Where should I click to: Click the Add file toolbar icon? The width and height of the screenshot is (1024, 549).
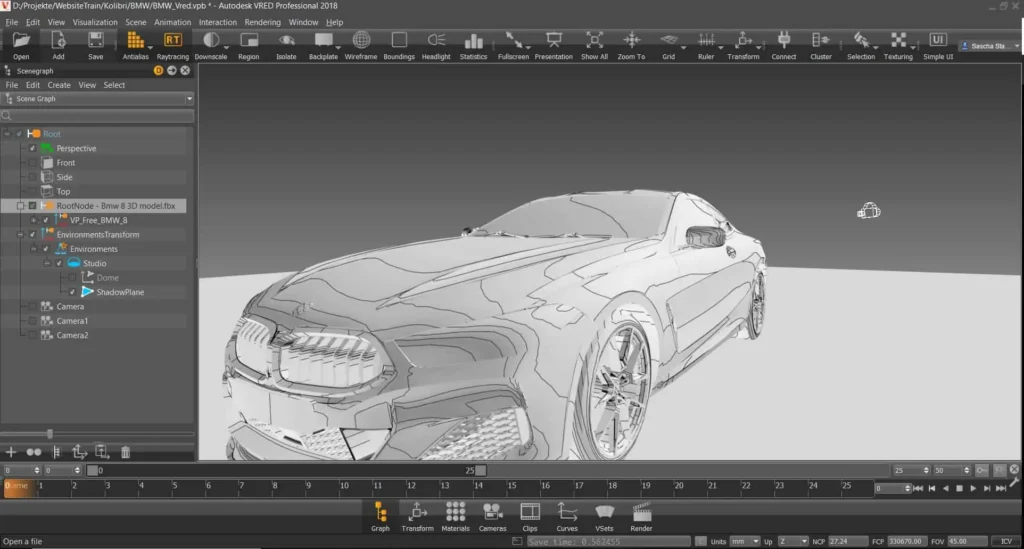coord(58,41)
